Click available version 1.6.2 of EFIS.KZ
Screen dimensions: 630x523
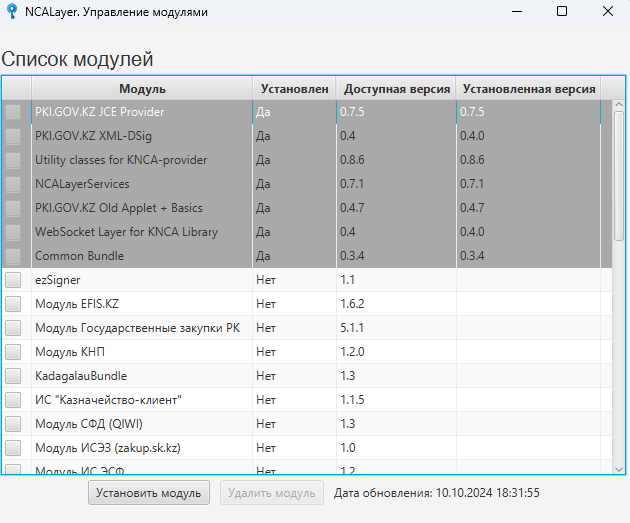pyautogui.click(x=352, y=304)
